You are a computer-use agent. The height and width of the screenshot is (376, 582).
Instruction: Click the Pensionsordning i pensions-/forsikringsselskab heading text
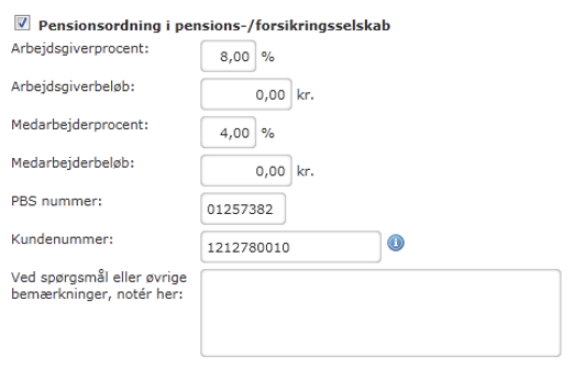[215, 26]
